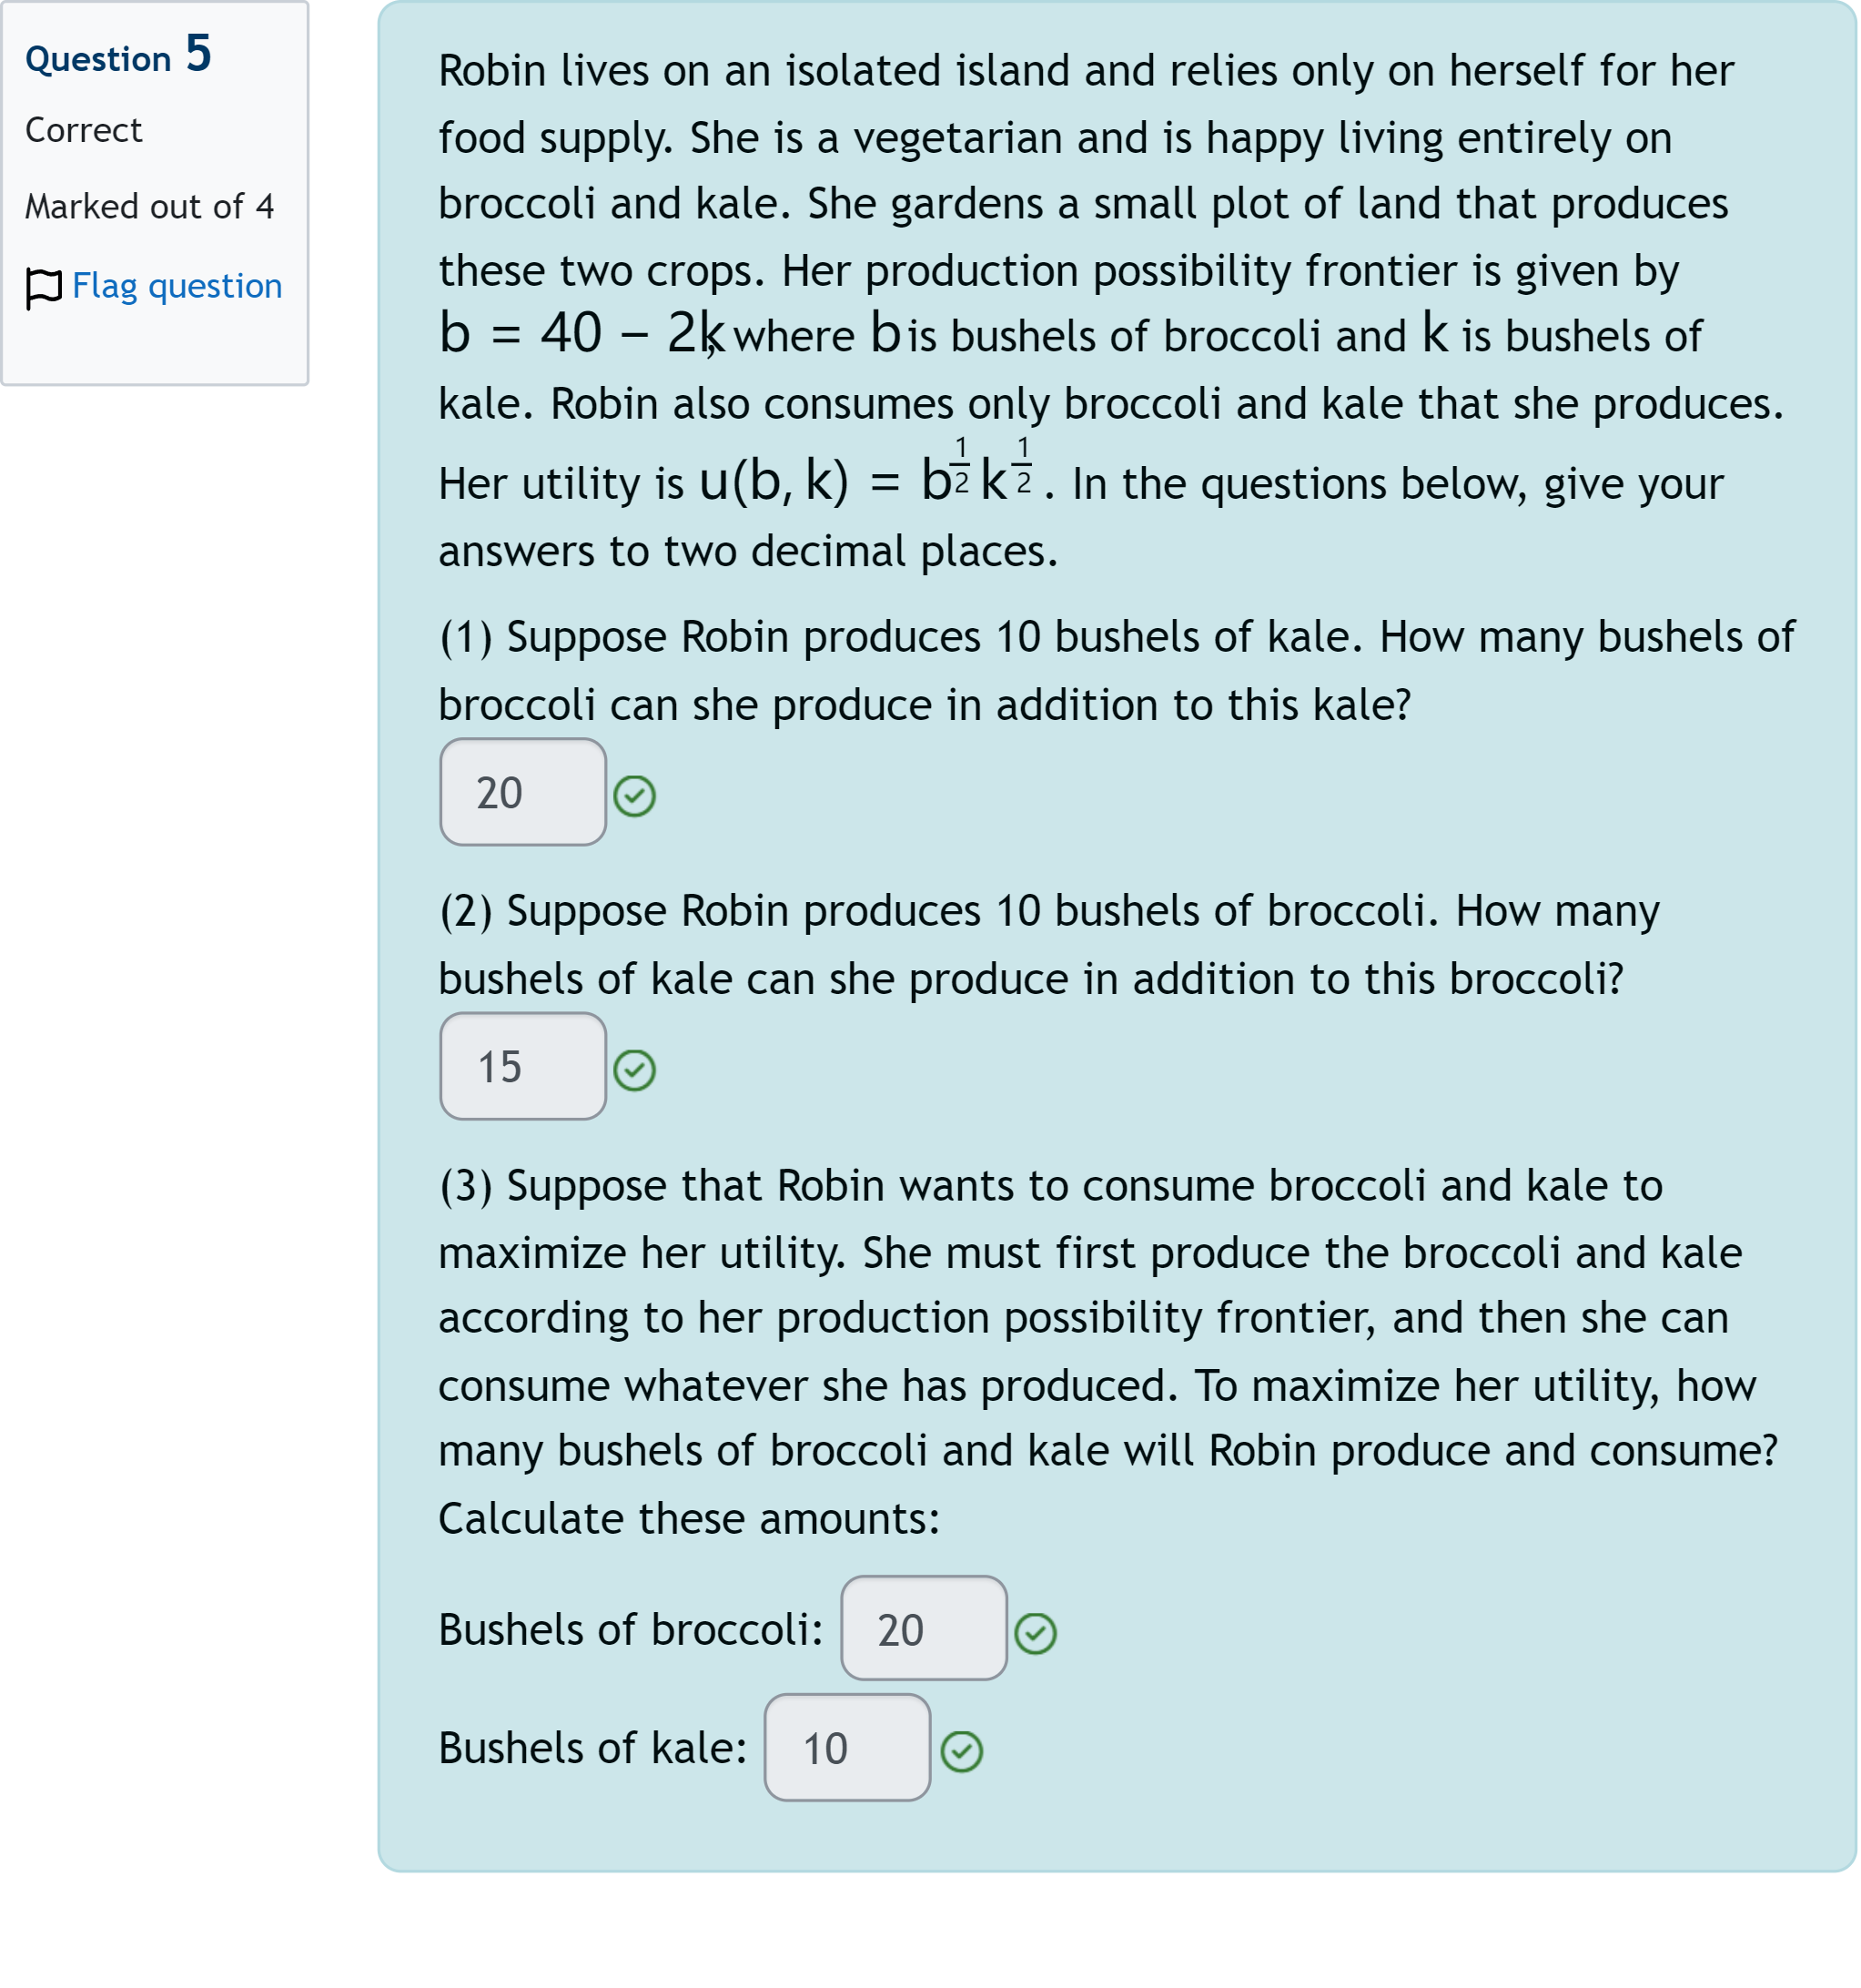The width and height of the screenshot is (1861, 1988).
Task: Click into the Bushels of broccoli input
Action: coord(923,1630)
